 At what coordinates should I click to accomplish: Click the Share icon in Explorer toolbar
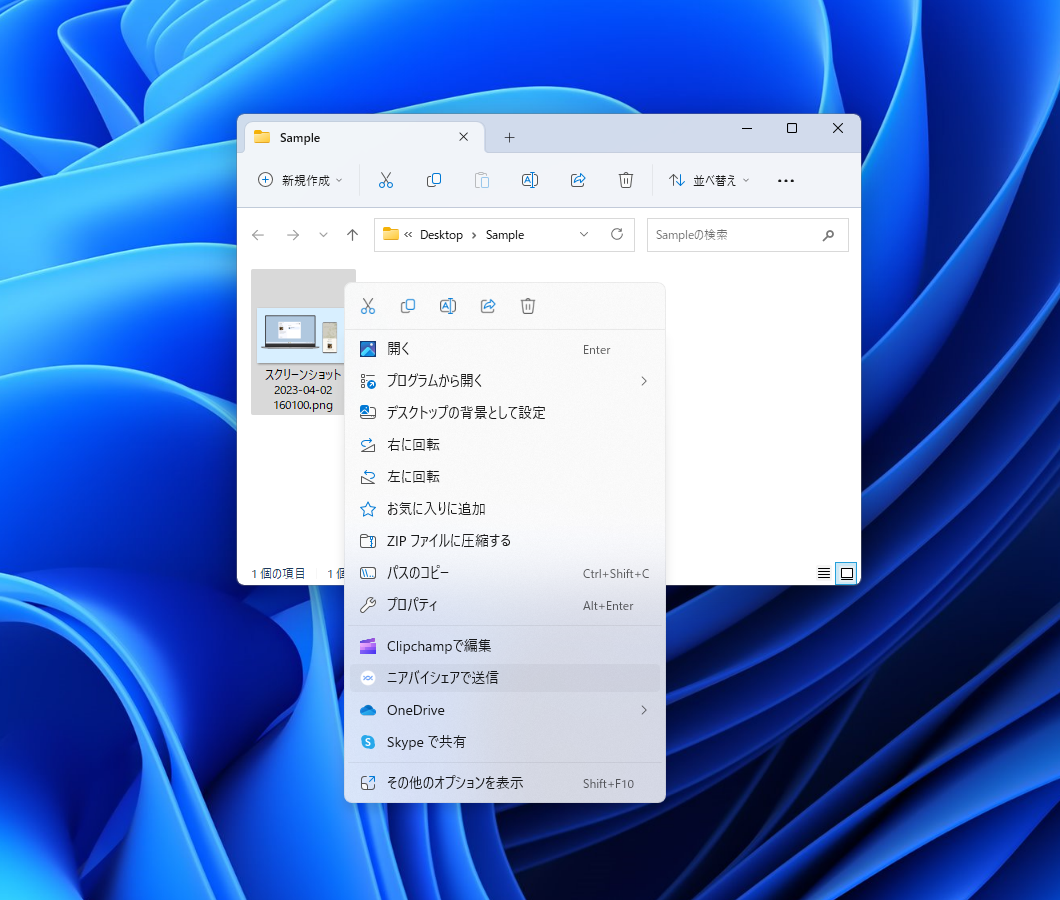pyautogui.click(x=578, y=180)
